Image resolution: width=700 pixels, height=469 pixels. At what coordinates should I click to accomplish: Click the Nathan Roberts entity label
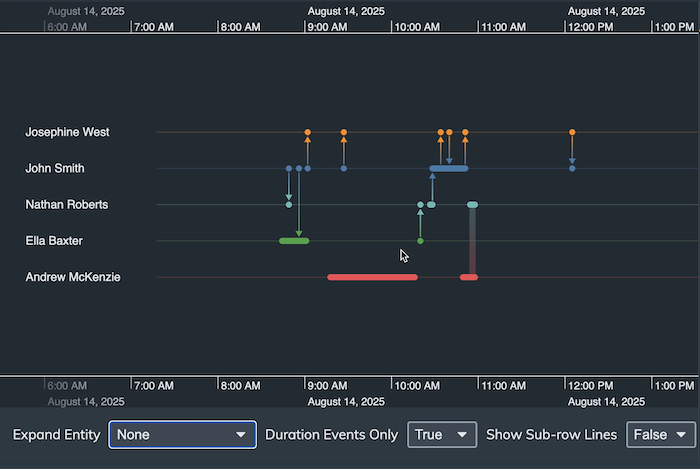point(67,205)
